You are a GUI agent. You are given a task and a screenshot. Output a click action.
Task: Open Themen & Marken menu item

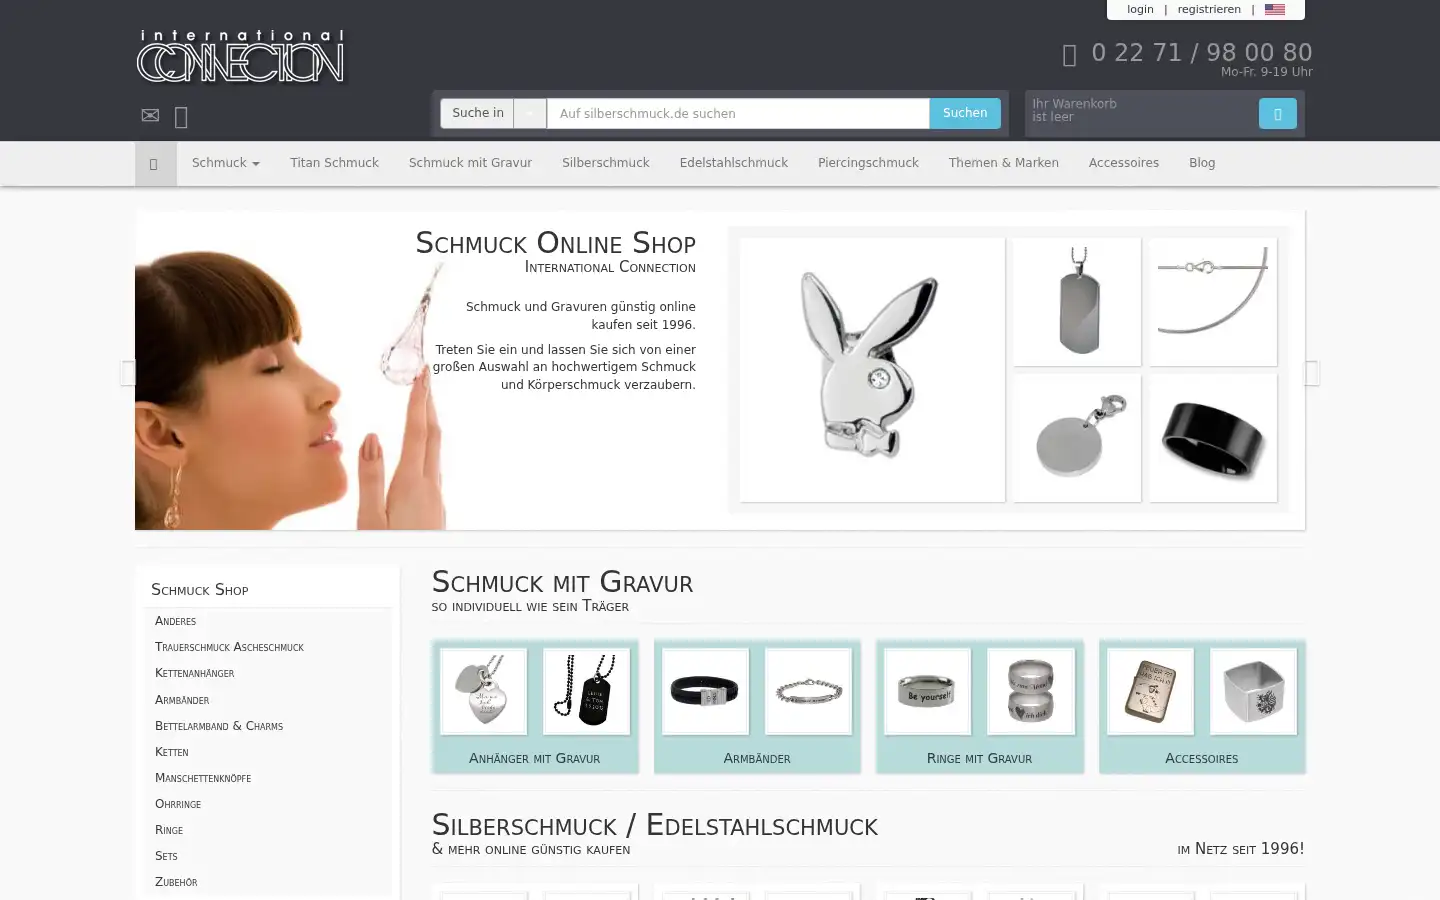tap(1003, 163)
